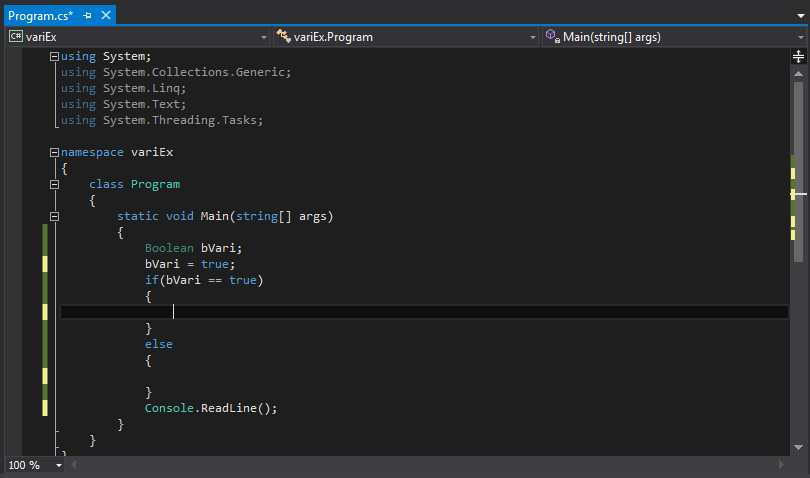
Task: Click 'using System.Text;' line
Action: tap(123, 104)
